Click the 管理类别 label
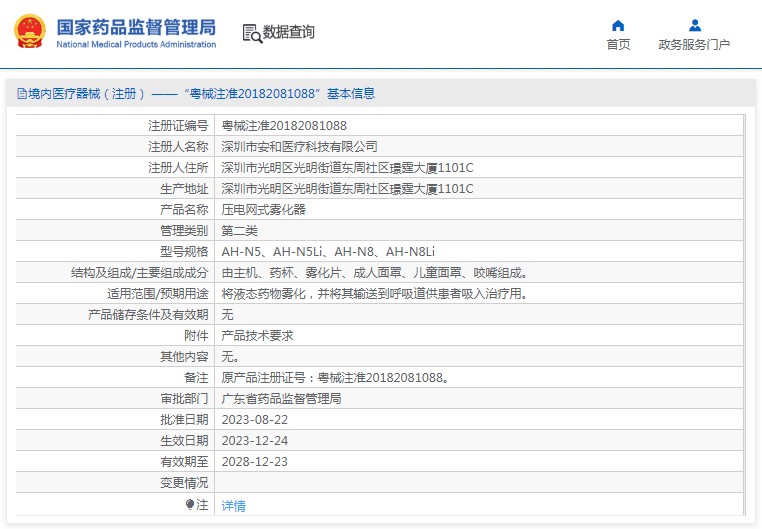The height and width of the screenshot is (529, 762). coord(184,230)
